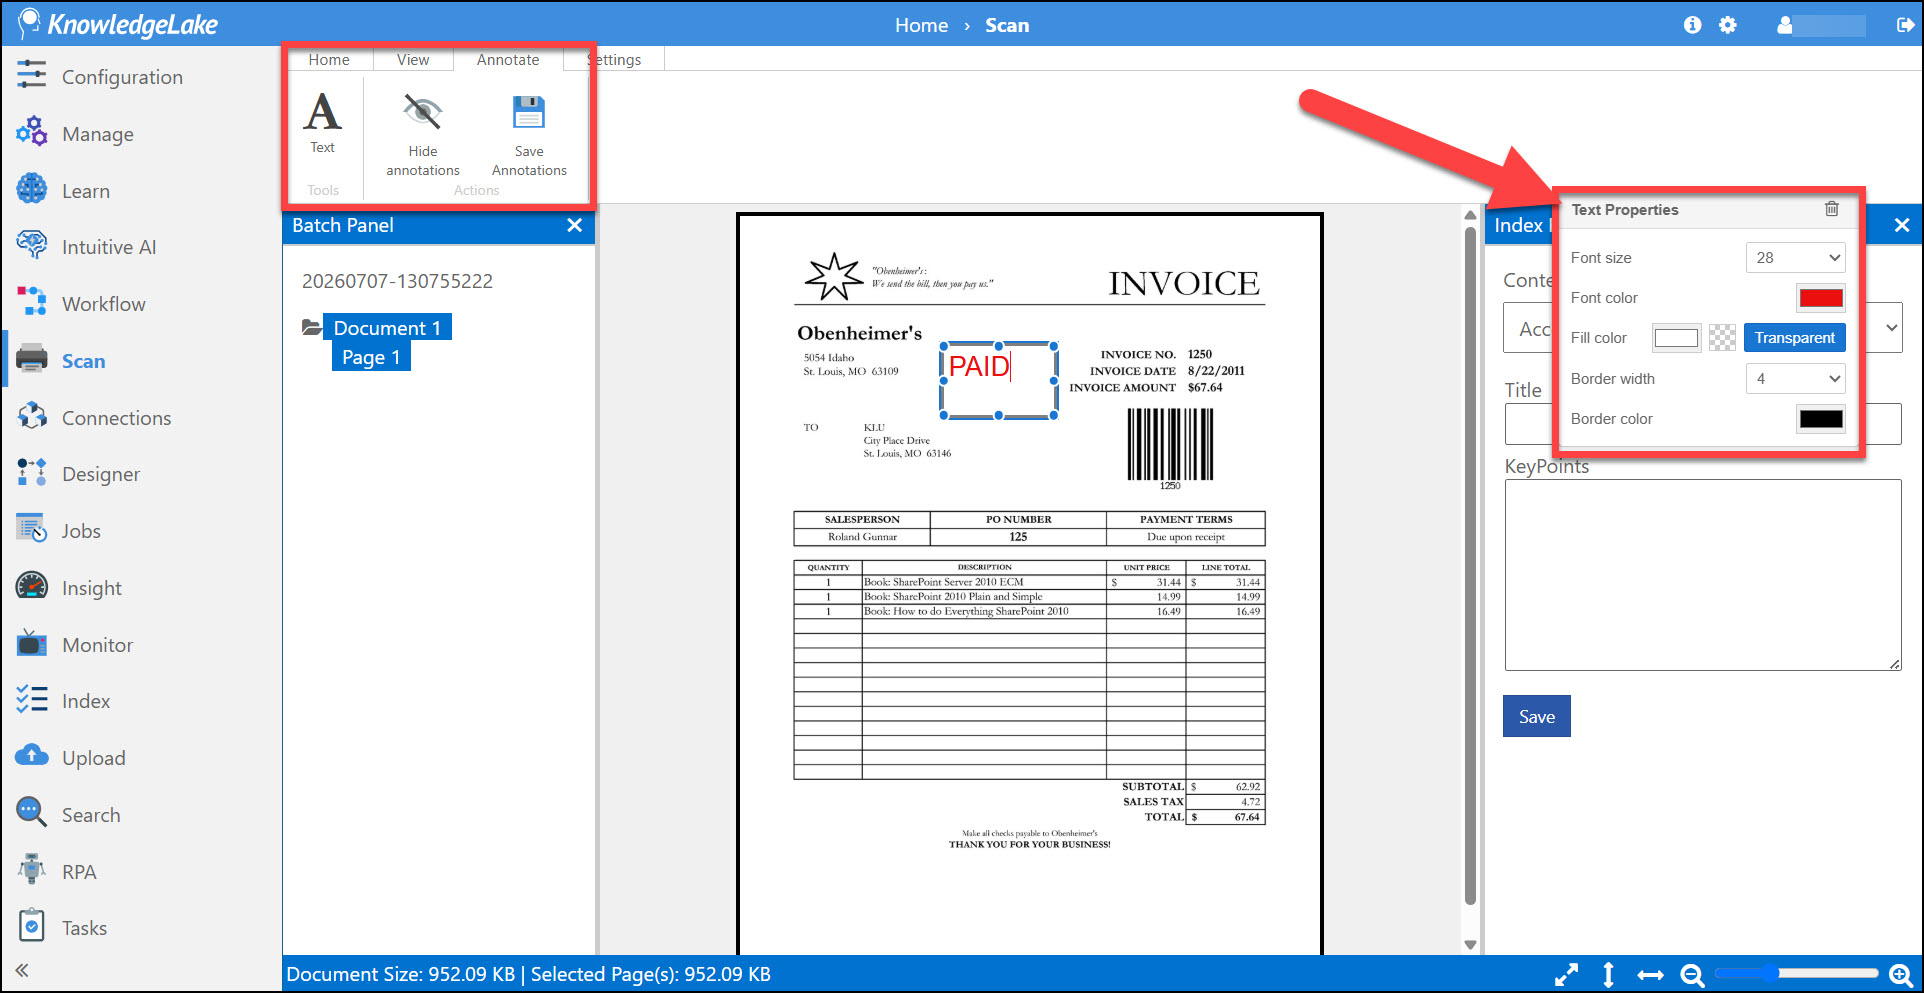Fit document to width icon
The image size is (1924, 993).
pos(1650,975)
